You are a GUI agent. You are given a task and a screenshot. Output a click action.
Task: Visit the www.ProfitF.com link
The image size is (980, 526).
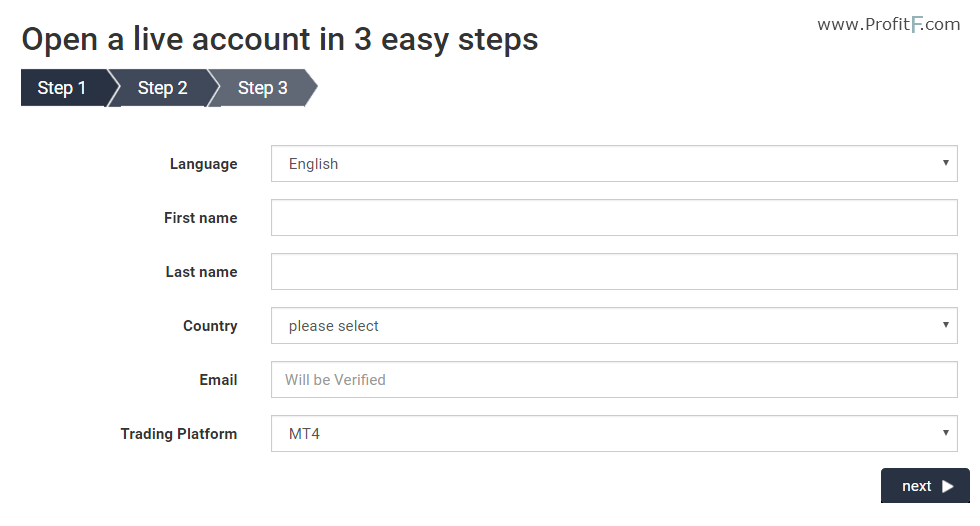pos(888,24)
